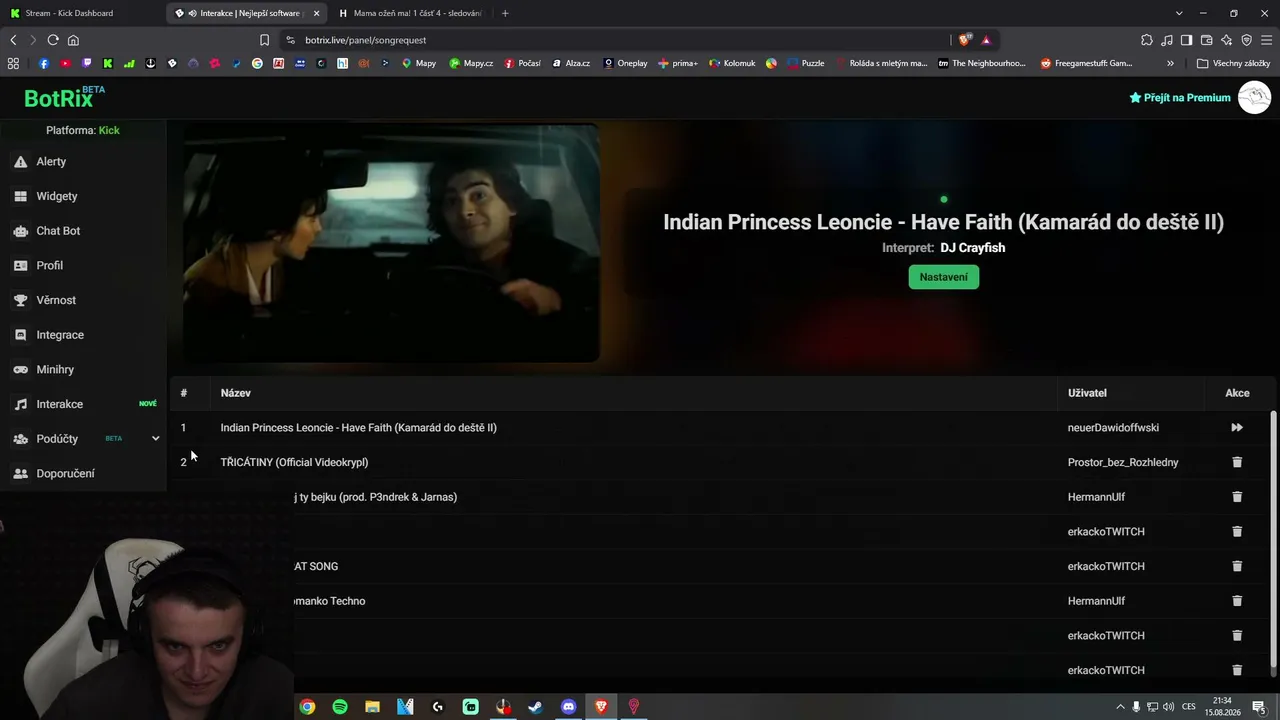Open File Explorer from taskbar
Screen dimensions: 1280x720
[372, 707]
